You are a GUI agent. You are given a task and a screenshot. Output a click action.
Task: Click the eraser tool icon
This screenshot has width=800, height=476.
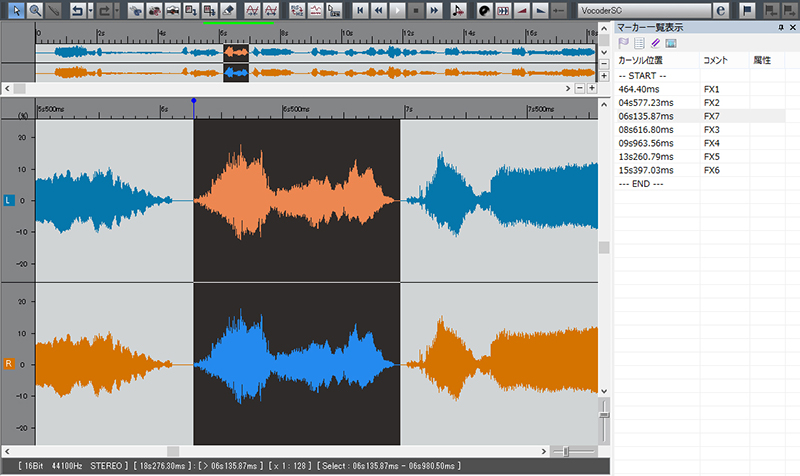pos(228,10)
